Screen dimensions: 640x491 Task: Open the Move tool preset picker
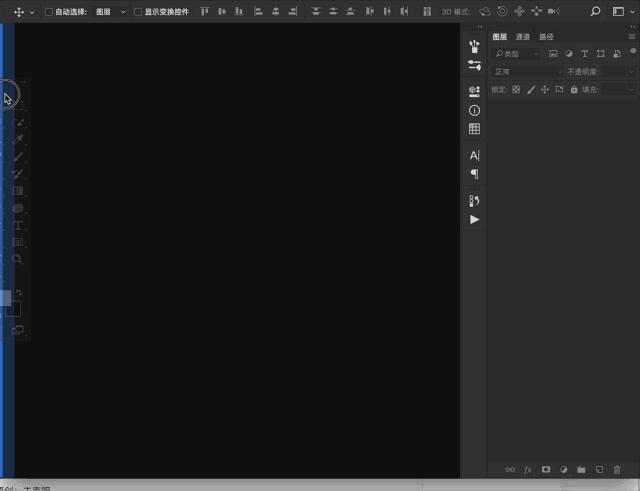coord(32,12)
